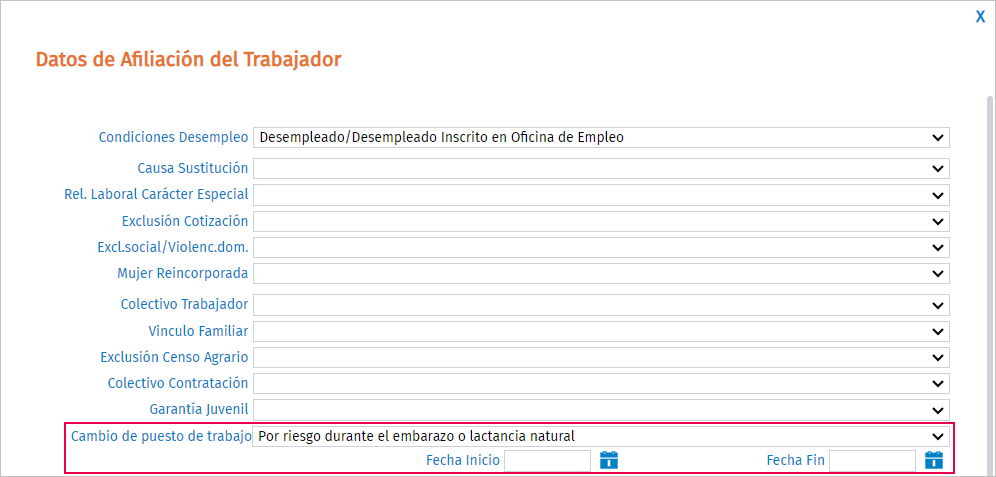The width and height of the screenshot is (996, 477).
Task: Click the Fecha Inicio date field
Action: pyautogui.click(x=548, y=460)
